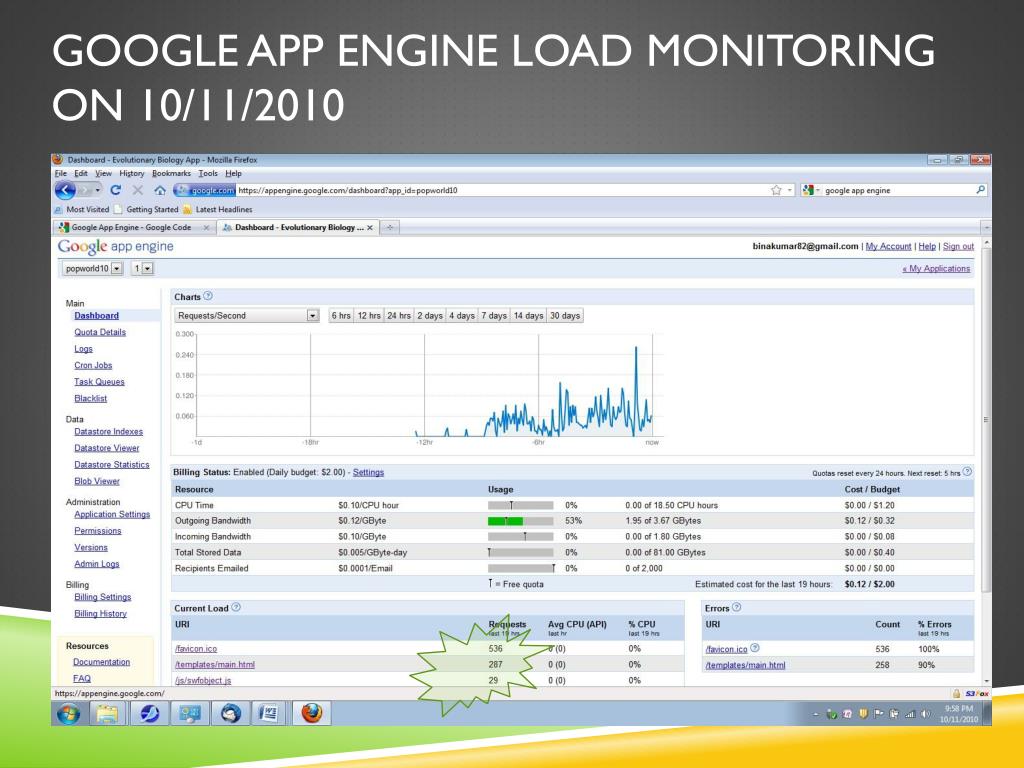Screen dimensions: 1024x768
Task: Click the Firefox taskbar icon
Action: [x=312, y=713]
